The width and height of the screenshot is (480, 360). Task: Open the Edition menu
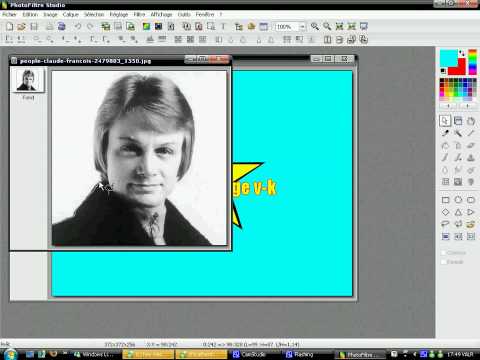pos(30,14)
